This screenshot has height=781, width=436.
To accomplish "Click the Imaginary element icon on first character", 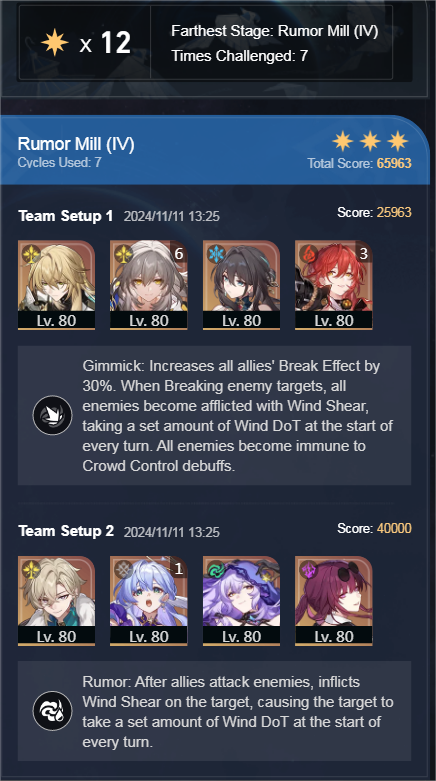I will tap(31, 254).
